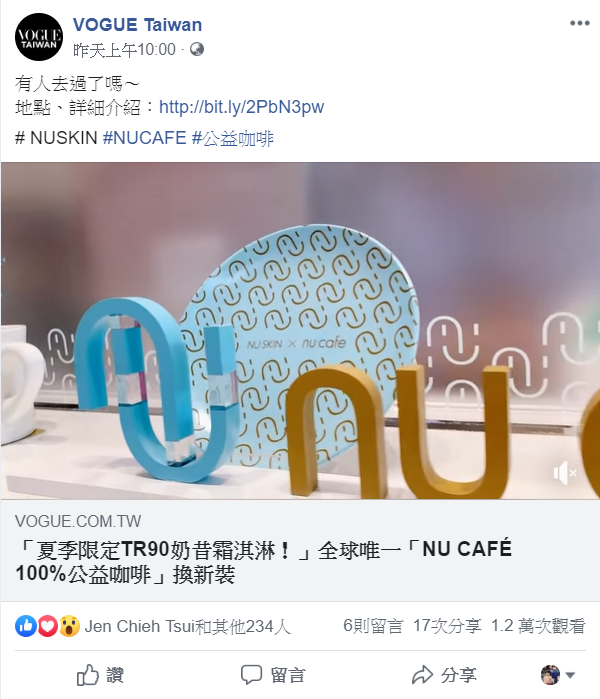Screen dimensions: 600x699
Task: Open the commenting-as profile dropdown
Action: [557, 675]
